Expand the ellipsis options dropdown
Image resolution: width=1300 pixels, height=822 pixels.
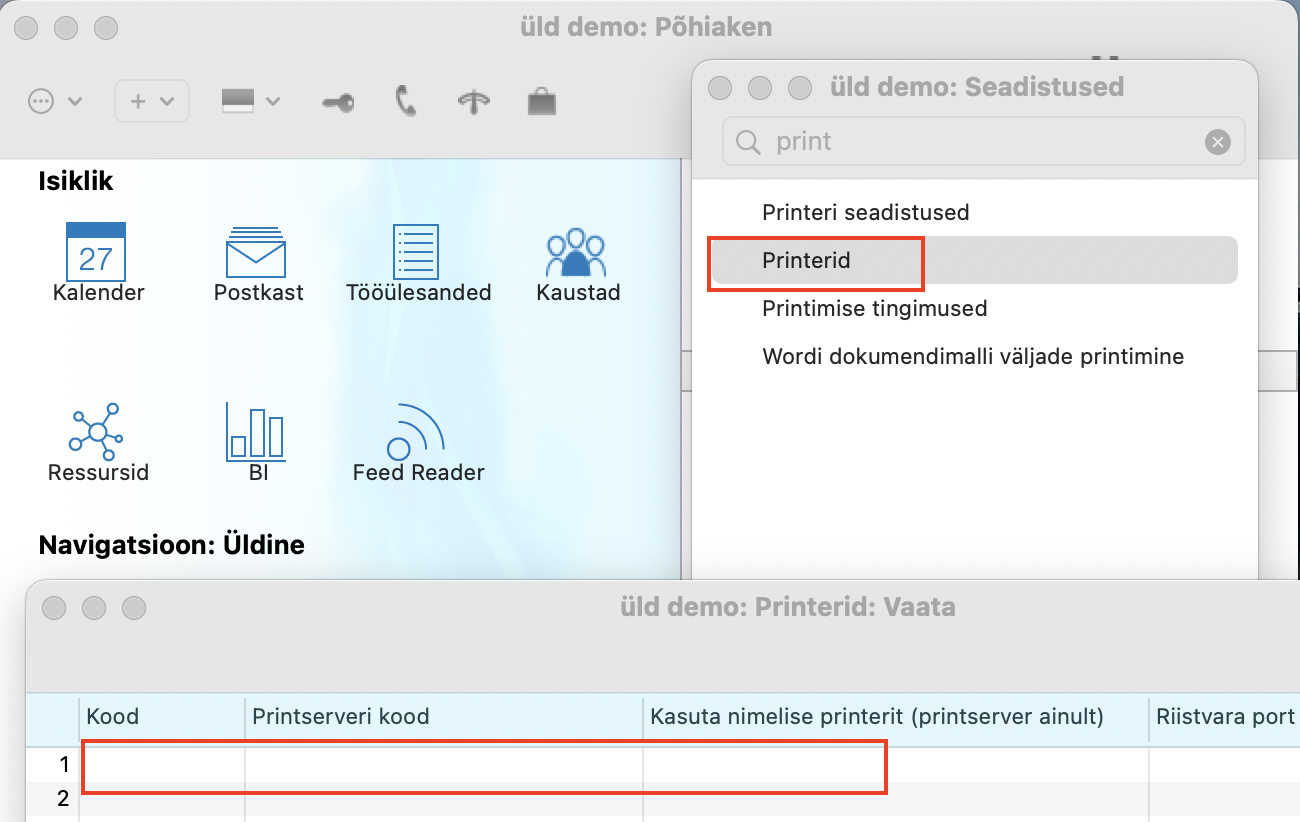coord(54,102)
